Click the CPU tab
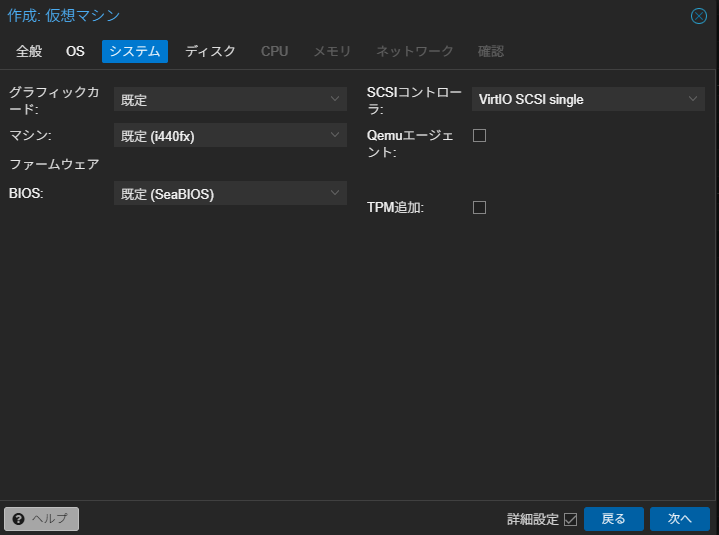This screenshot has width=719, height=535. coord(274,51)
